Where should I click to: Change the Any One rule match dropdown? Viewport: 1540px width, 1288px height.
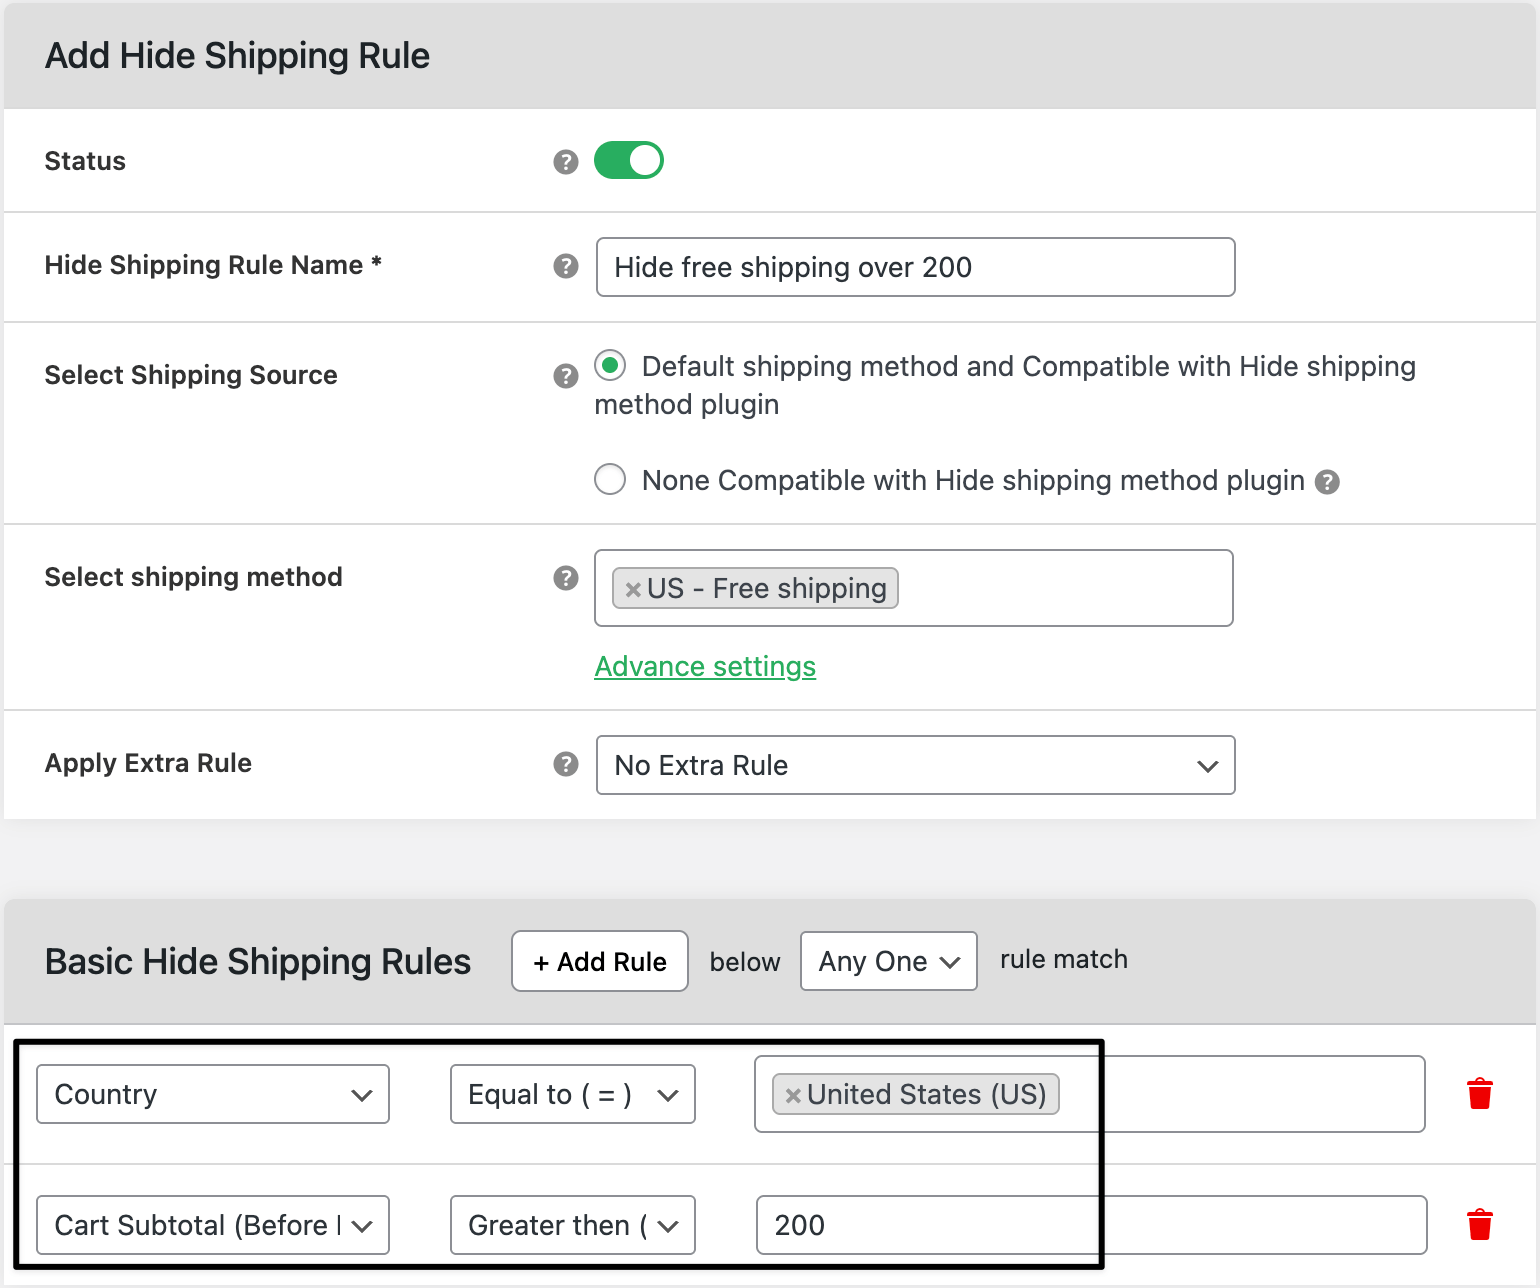[888, 961]
